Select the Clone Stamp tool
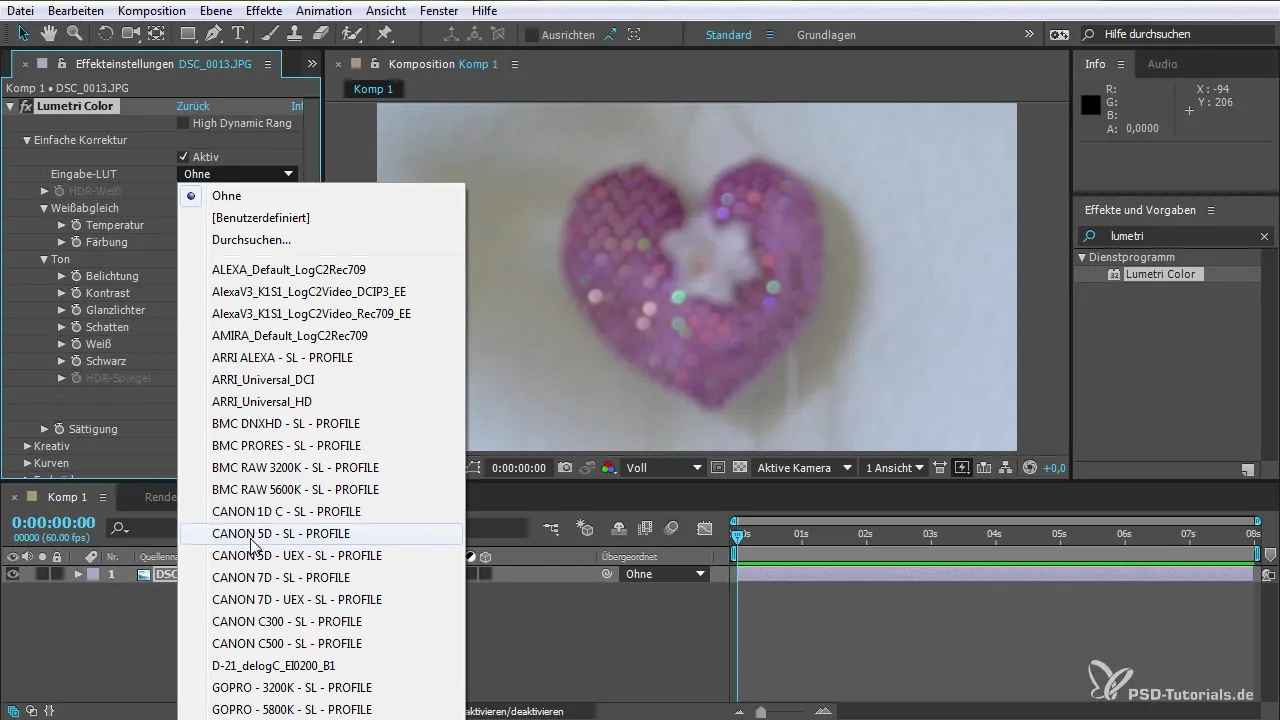 pos(295,34)
